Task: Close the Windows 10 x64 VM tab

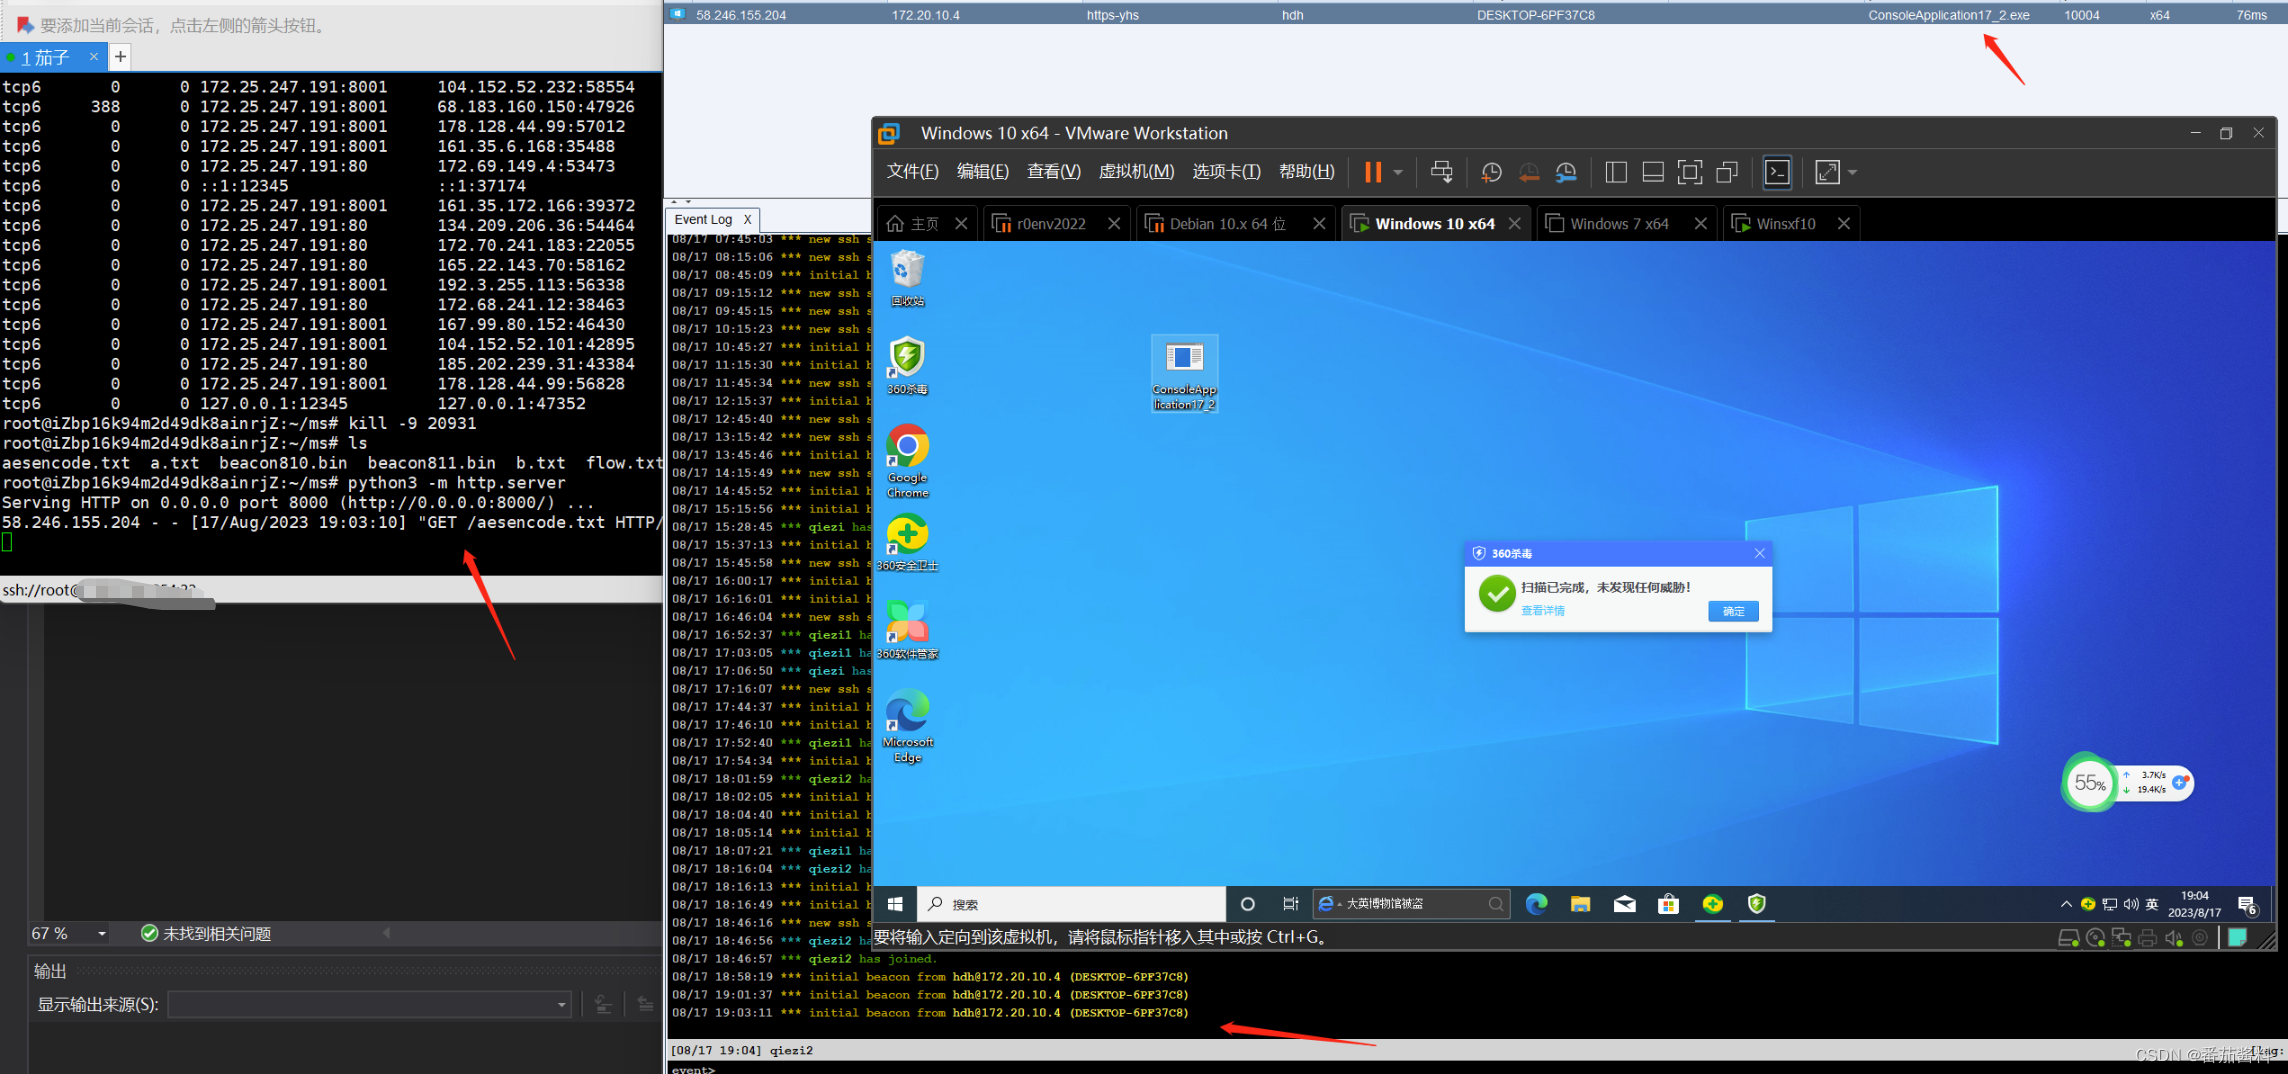Action: coord(1515,224)
